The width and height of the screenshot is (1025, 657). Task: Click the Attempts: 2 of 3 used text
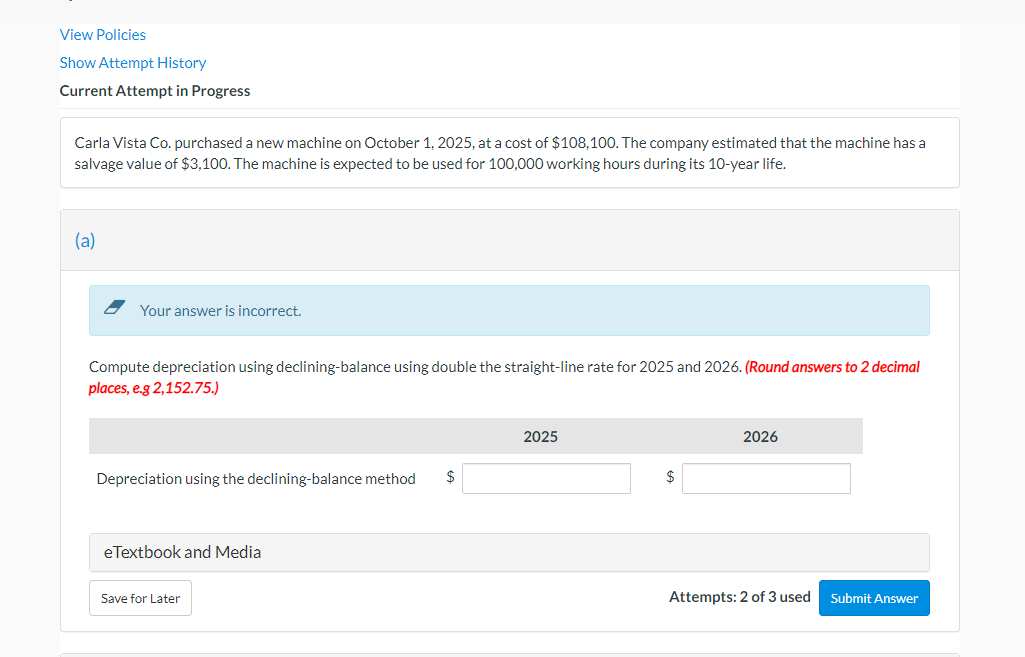[739, 596]
